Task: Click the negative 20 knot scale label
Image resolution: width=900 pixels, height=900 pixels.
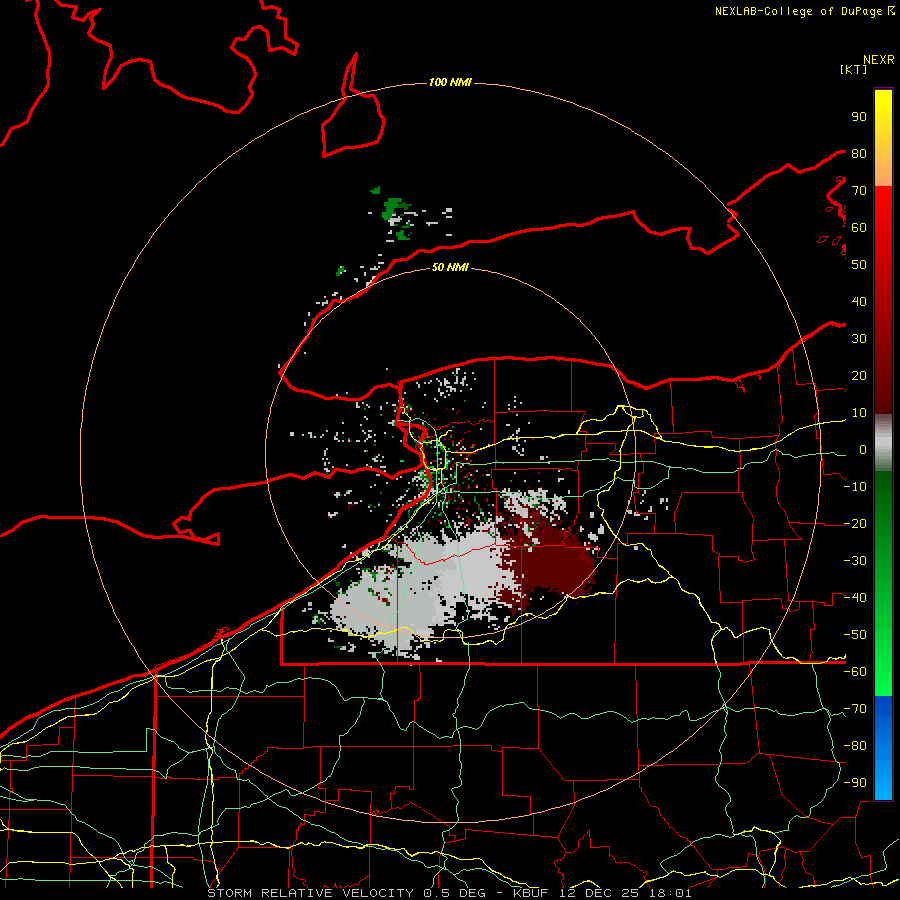Action: (x=855, y=524)
